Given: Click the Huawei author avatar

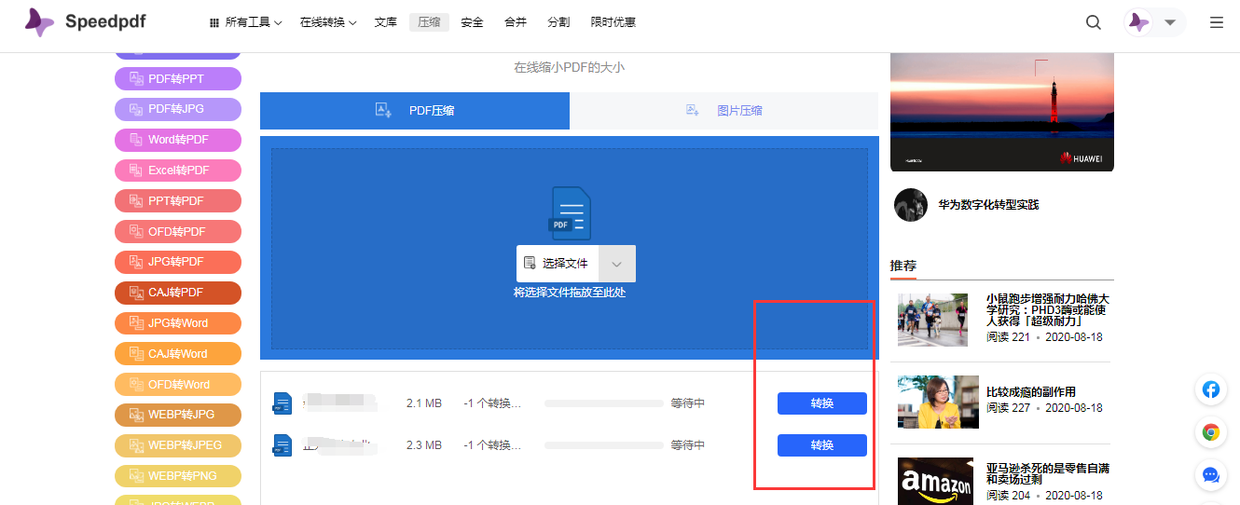Looking at the screenshot, I should tap(910, 204).
